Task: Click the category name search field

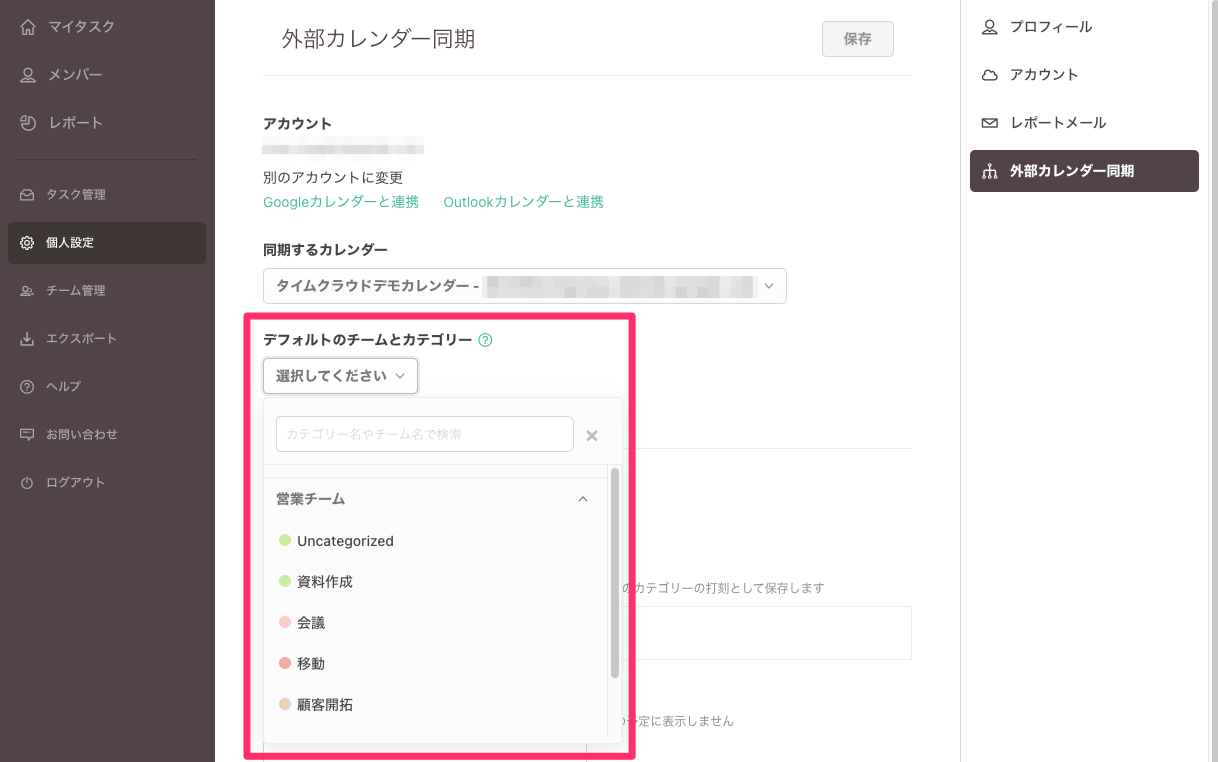Action: 424,434
